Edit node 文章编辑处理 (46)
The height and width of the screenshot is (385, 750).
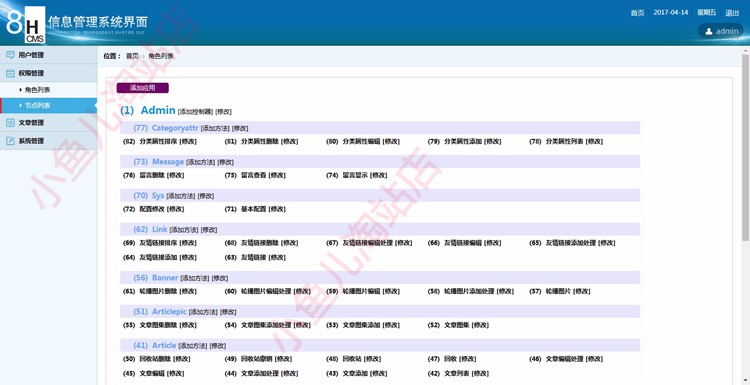[x=595, y=359]
